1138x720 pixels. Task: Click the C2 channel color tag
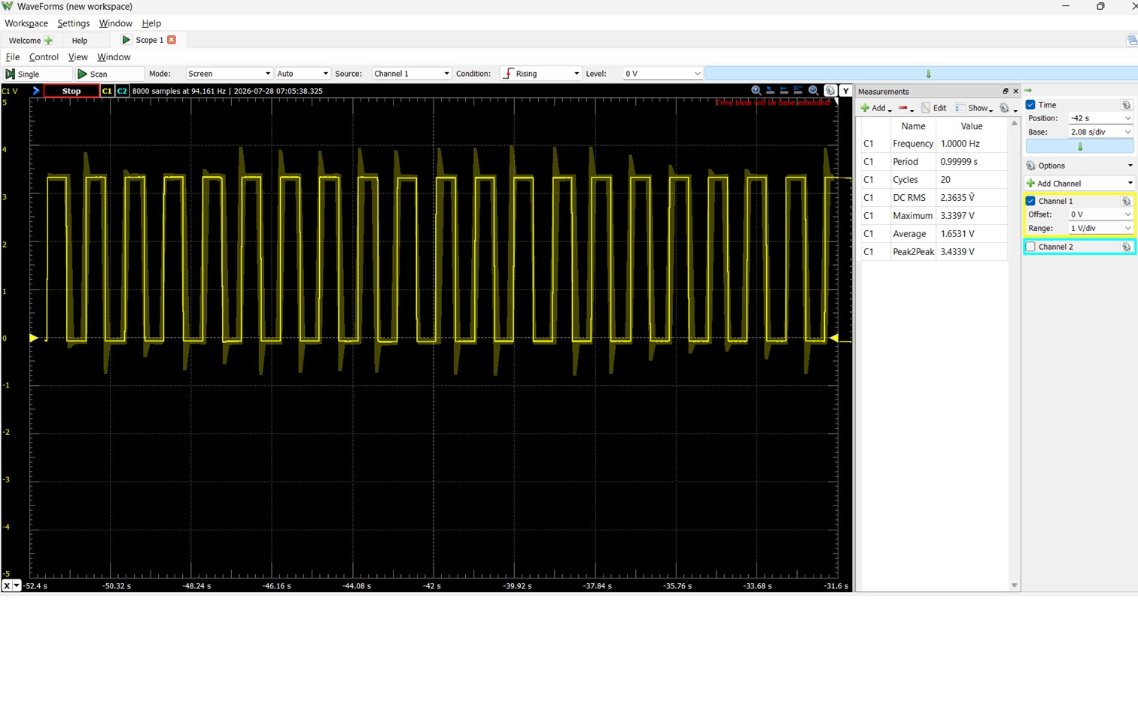click(122, 91)
